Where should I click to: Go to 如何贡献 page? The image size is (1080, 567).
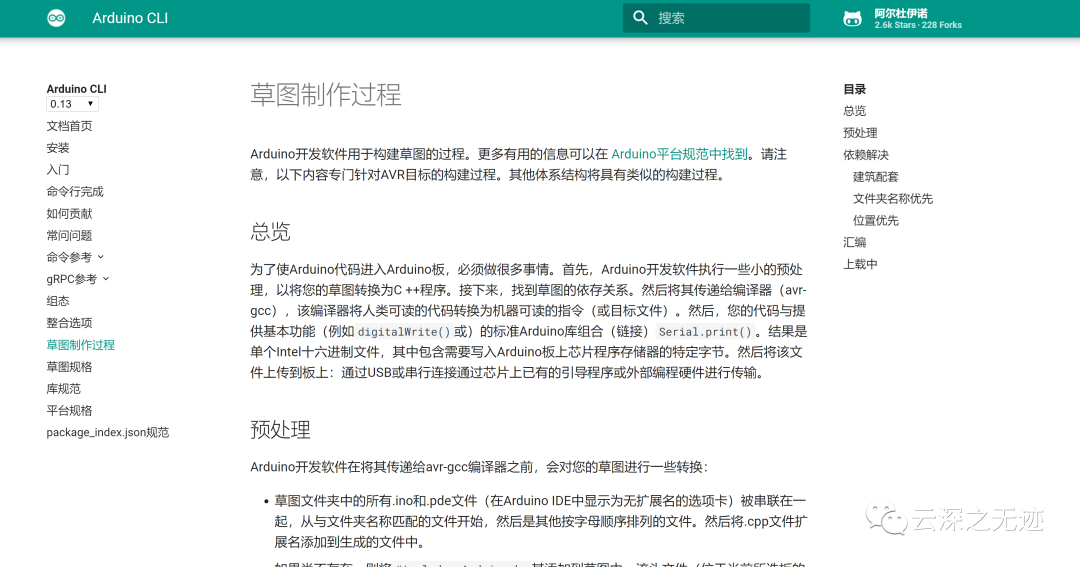point(70,214)
